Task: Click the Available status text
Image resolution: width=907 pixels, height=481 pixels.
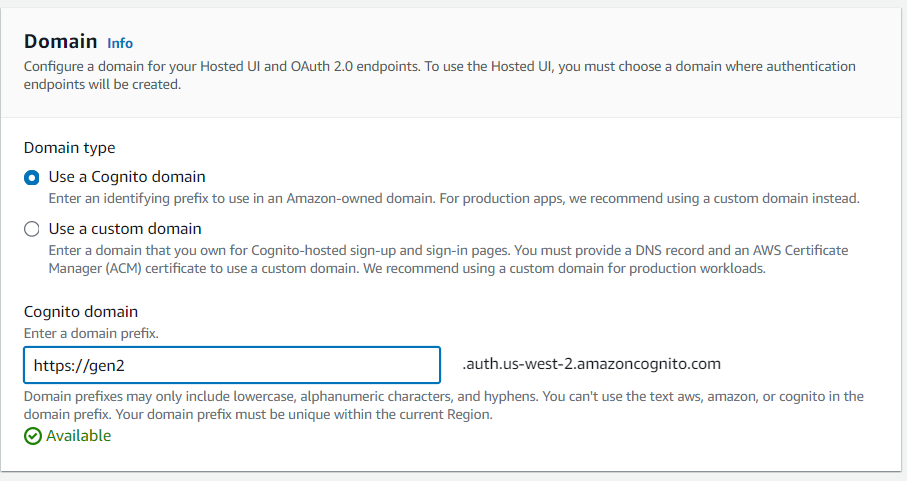Action: 79,435
